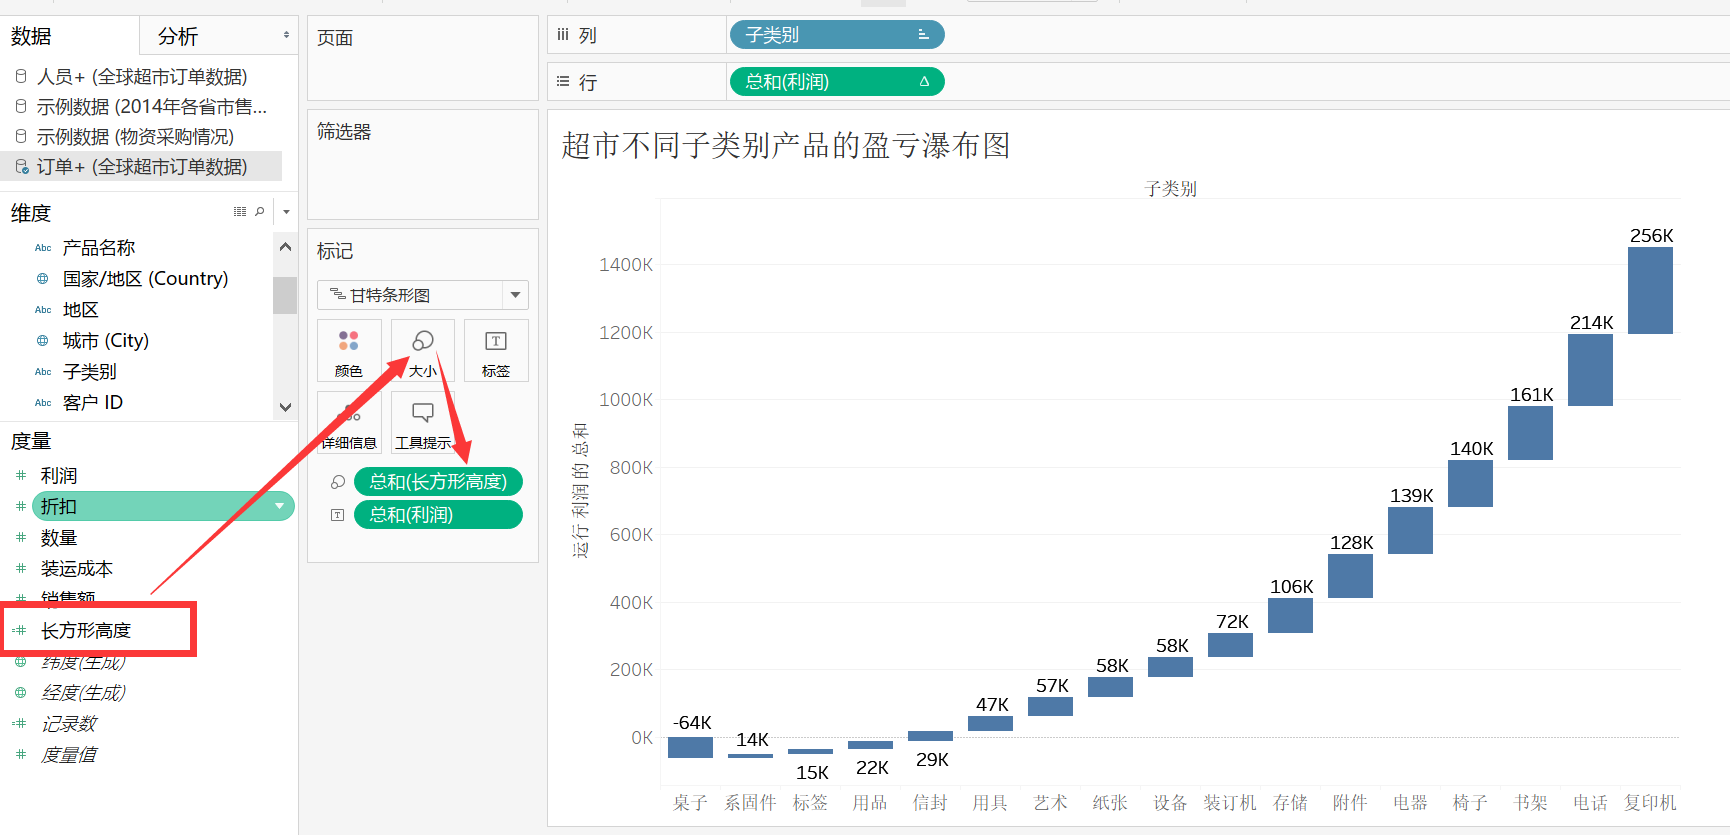Screen dimensions: 1730x835
Task: Open dropdown arrow on 折扣 field
Action: pos(279,507)
